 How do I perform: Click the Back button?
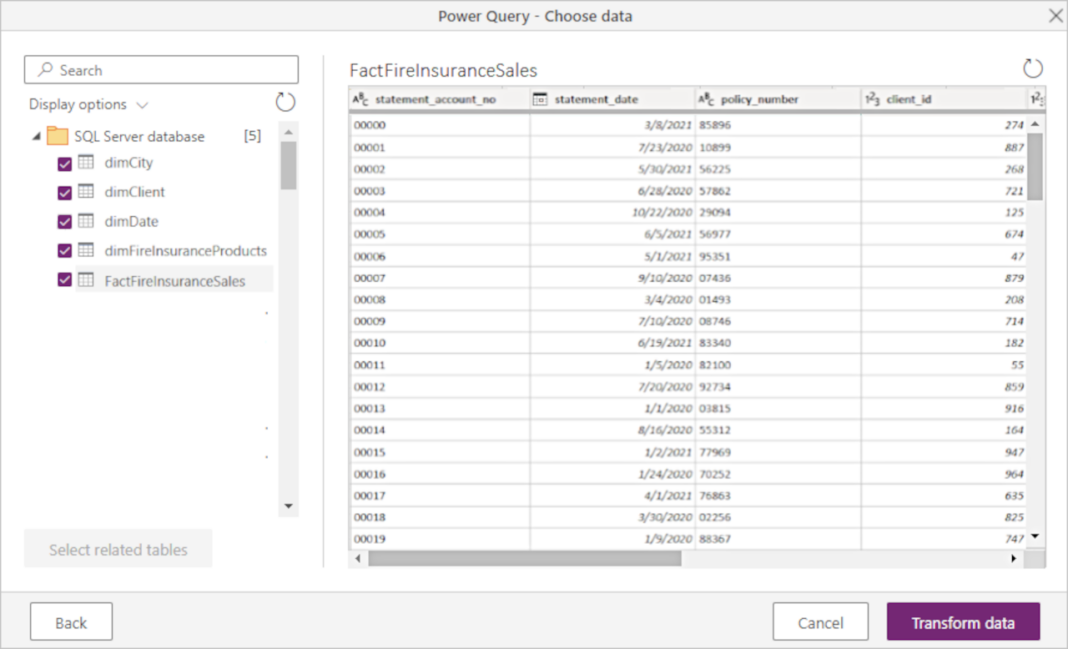pos(70,621)
